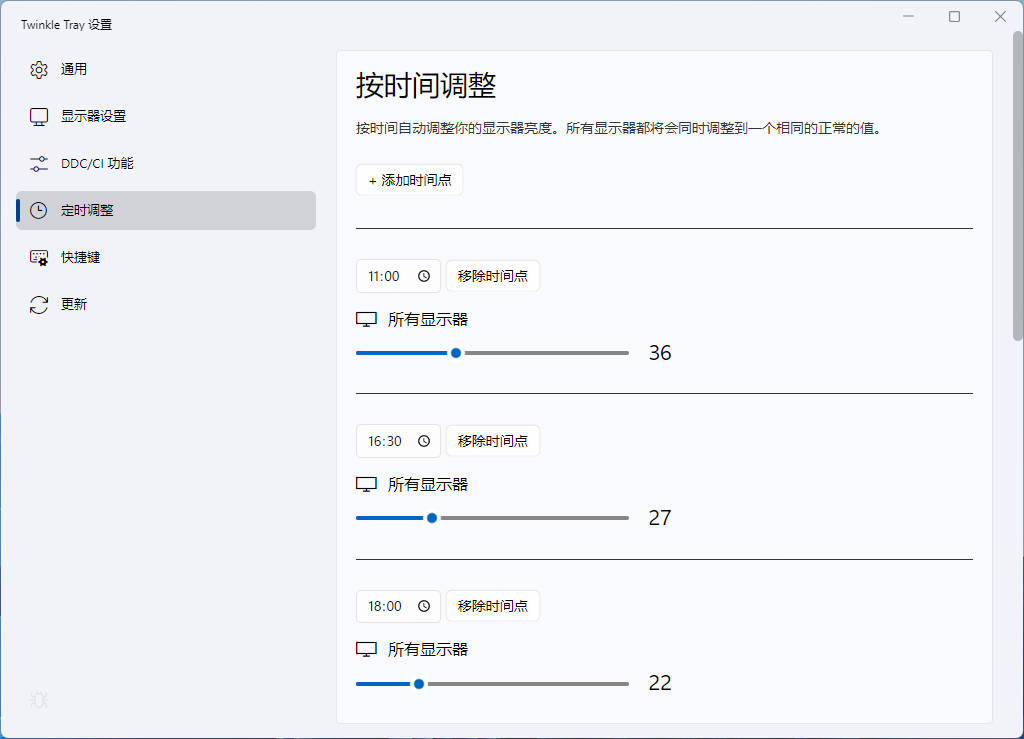Click the sliders icon for DDC/CI 功能
1024x739 pixels.
[x=39, y=164]
